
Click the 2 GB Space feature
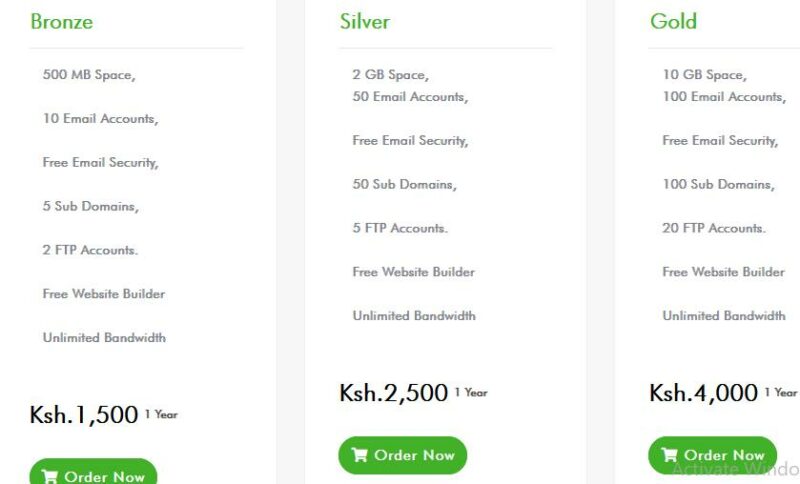coord(390,75)
